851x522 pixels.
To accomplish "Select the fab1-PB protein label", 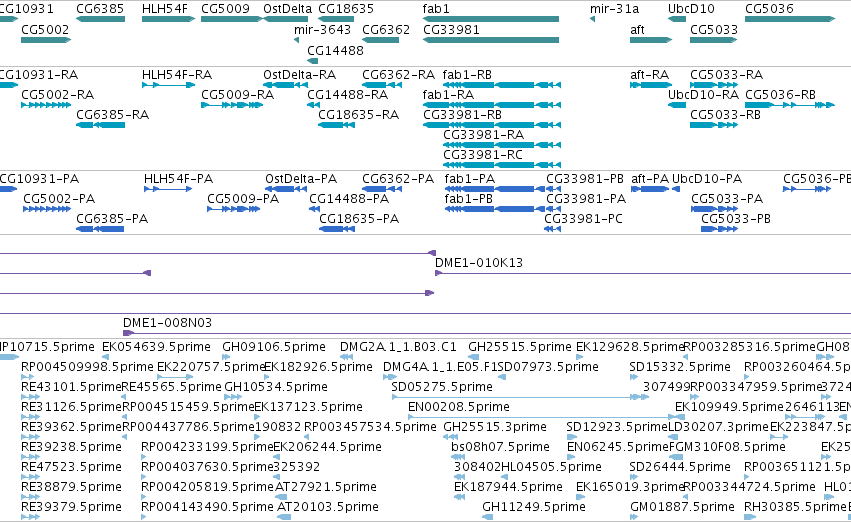I will coord(468,199).
